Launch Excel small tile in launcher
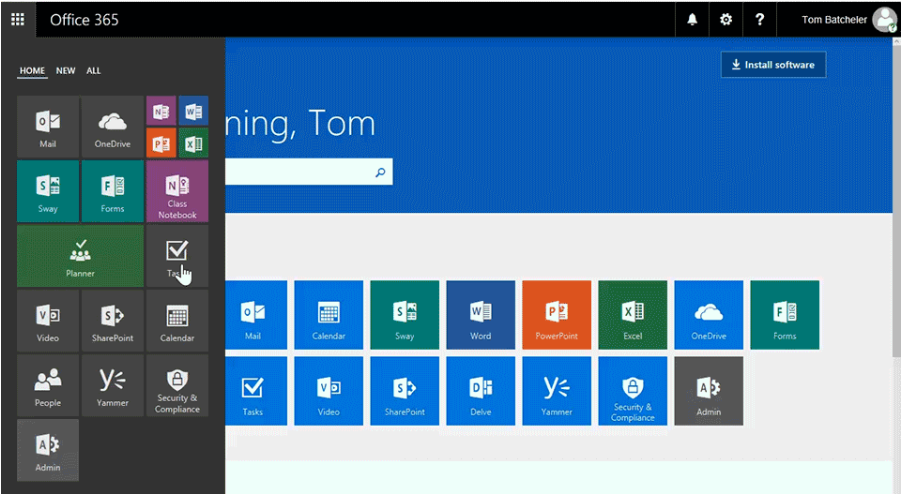This screenshot has width=903, height=495. click(194, 143)
